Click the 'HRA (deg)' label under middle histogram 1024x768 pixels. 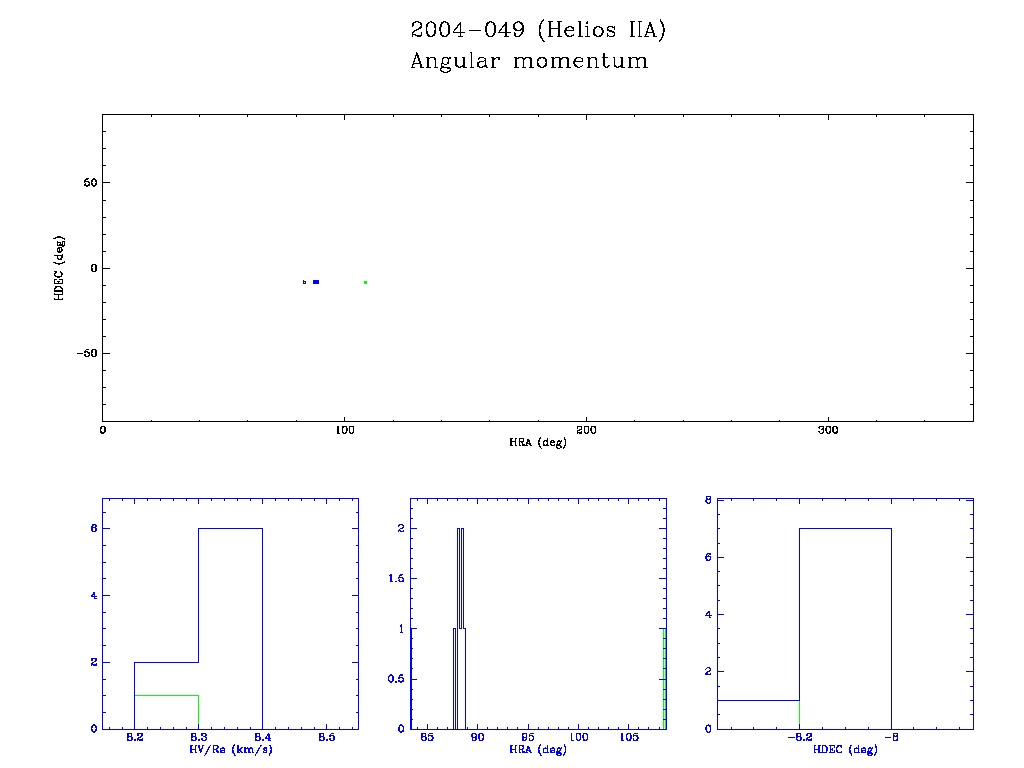click(538, 749)
